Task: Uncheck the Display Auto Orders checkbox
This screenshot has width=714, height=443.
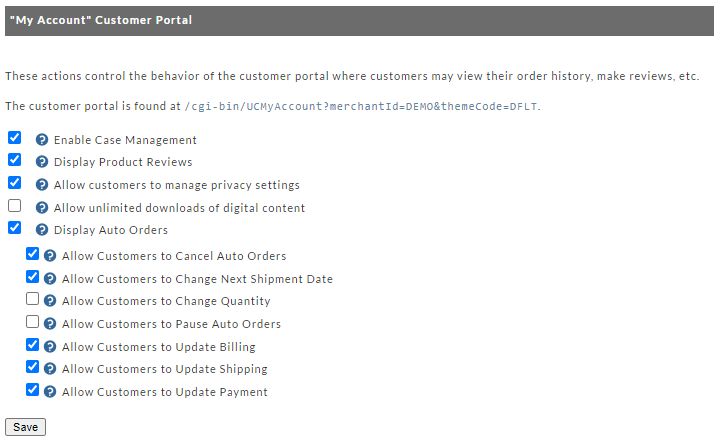Action: pos(15,228)
